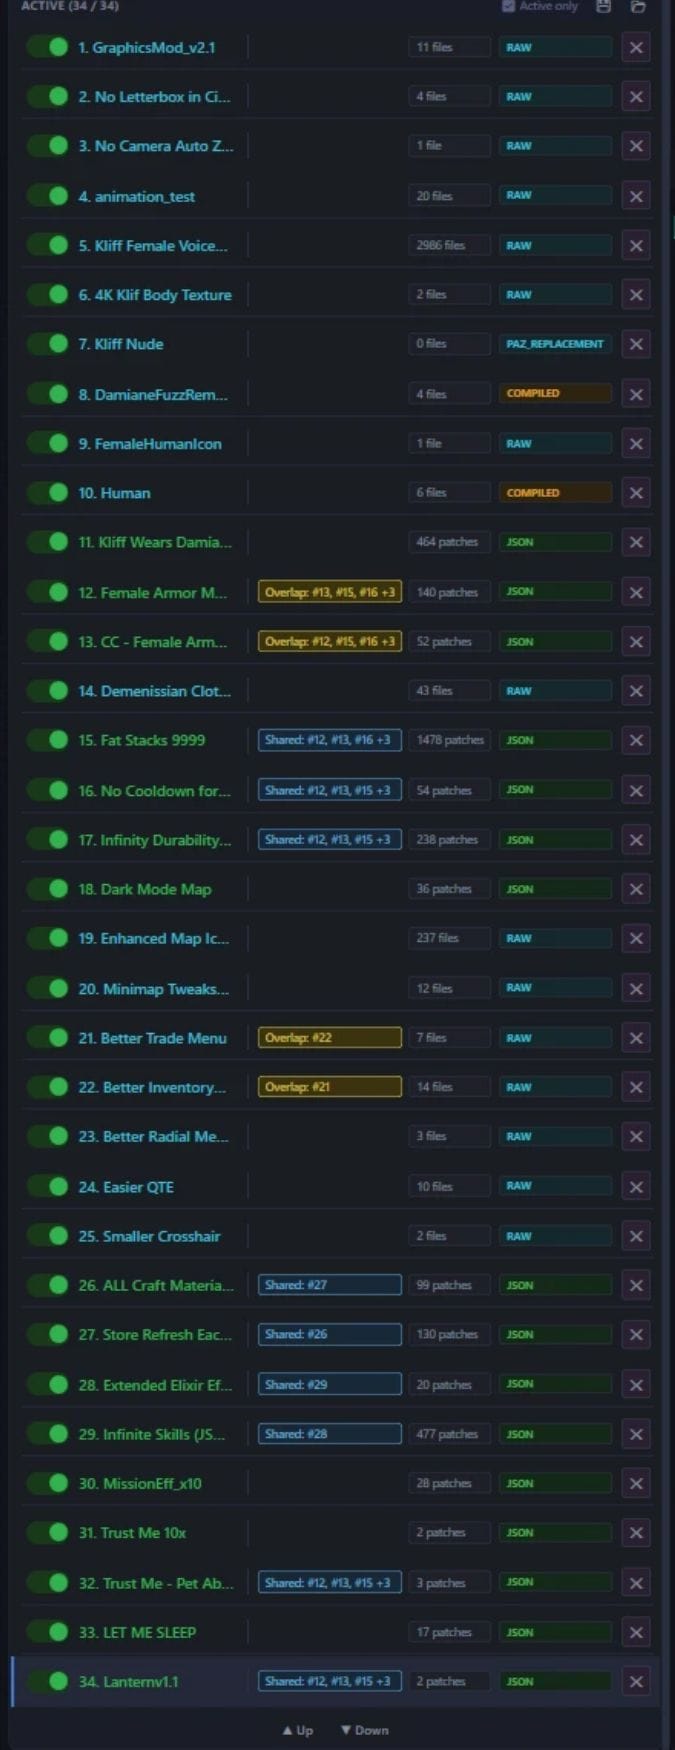Viewport: 675px width, 1750px height.
Task: Uncheck the Active only checkbox
Action: (509, 6)
